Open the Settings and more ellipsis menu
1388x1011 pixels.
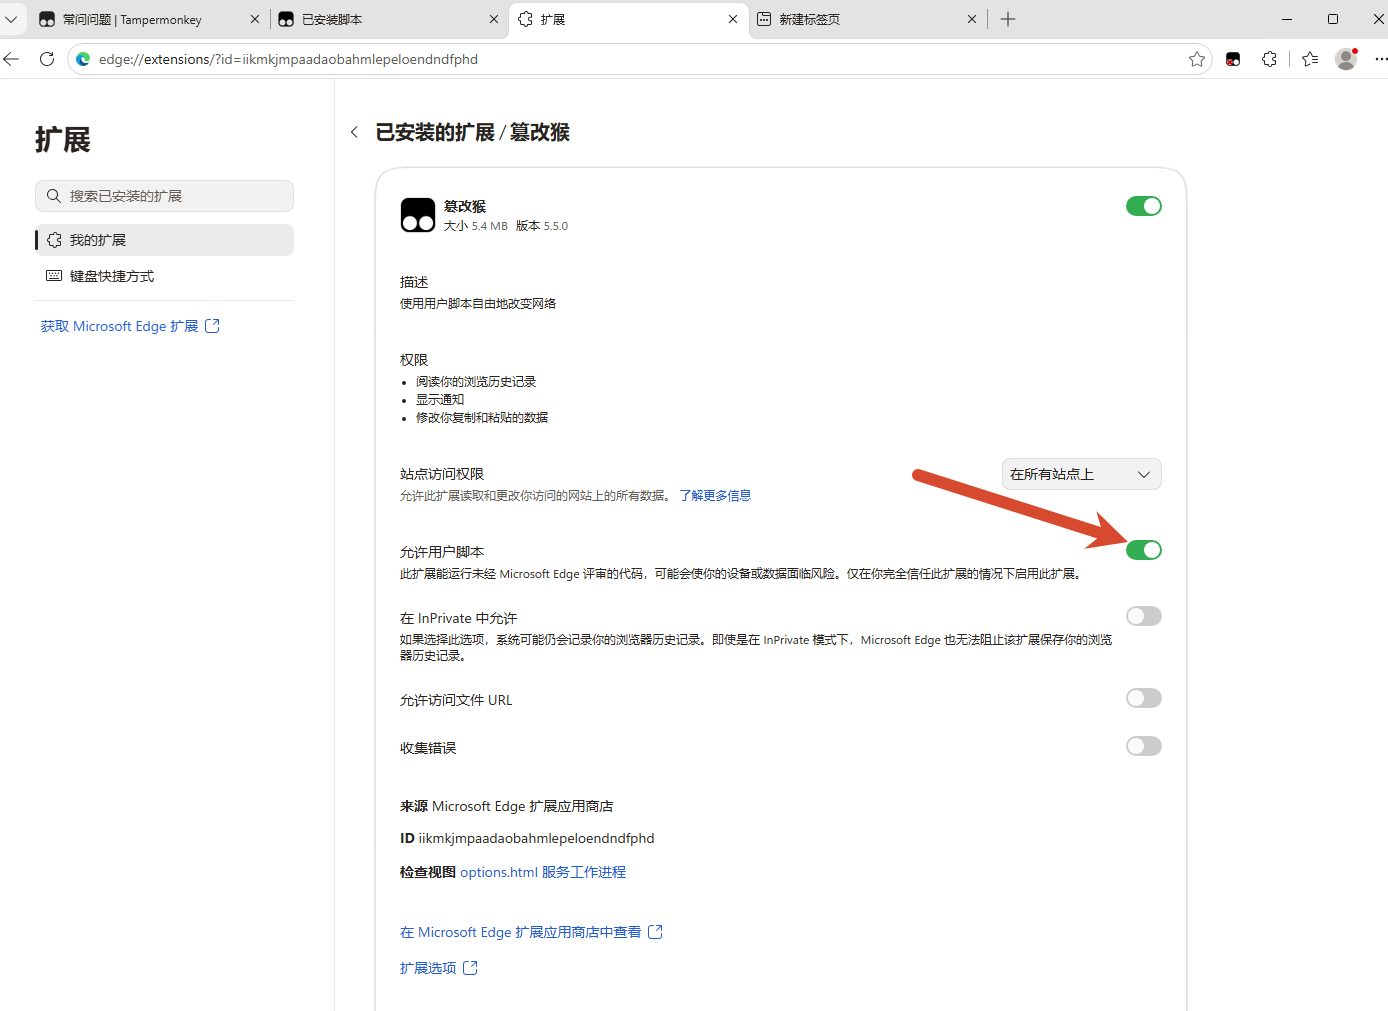(1380, 59)
